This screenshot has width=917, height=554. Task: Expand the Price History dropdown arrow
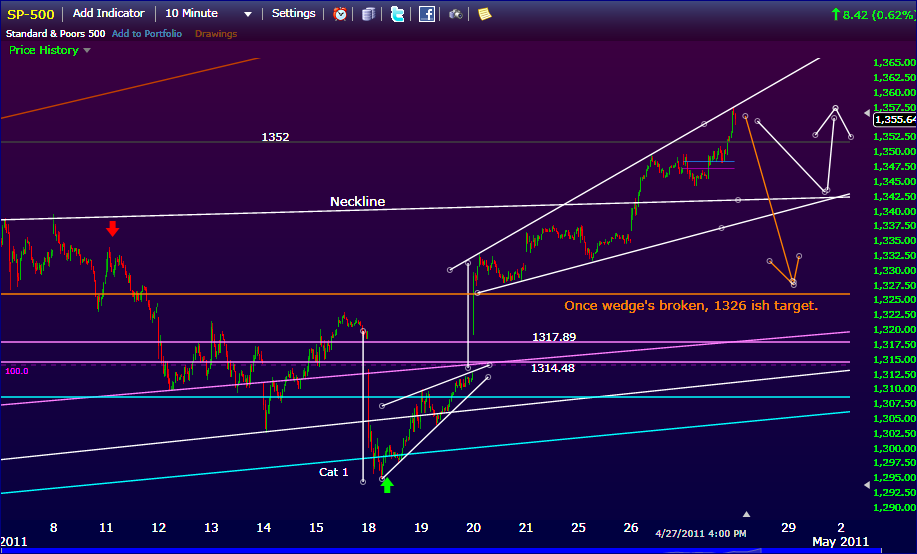[x=87, y=50]
